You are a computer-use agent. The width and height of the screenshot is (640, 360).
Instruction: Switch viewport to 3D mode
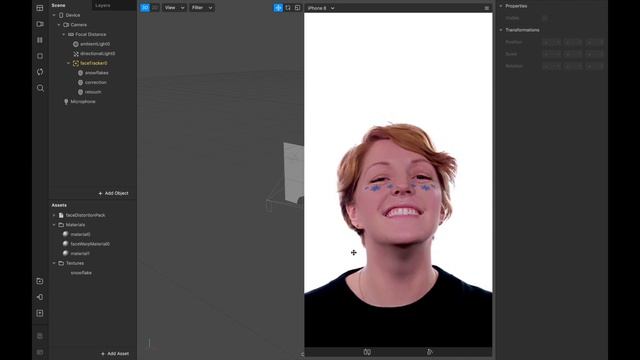click(x=145, y=8)
